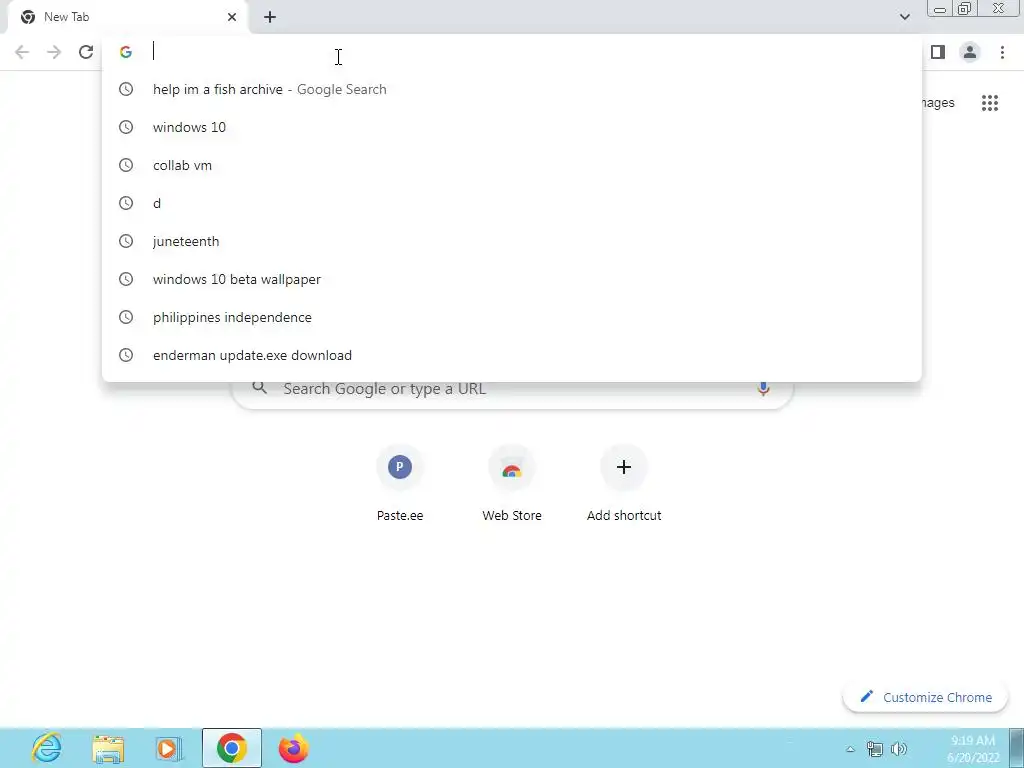Click Chrome icon in taskbar
The width and height of the screenshot is (1024, 768).
pyautogui.click(x=232, y=748)
